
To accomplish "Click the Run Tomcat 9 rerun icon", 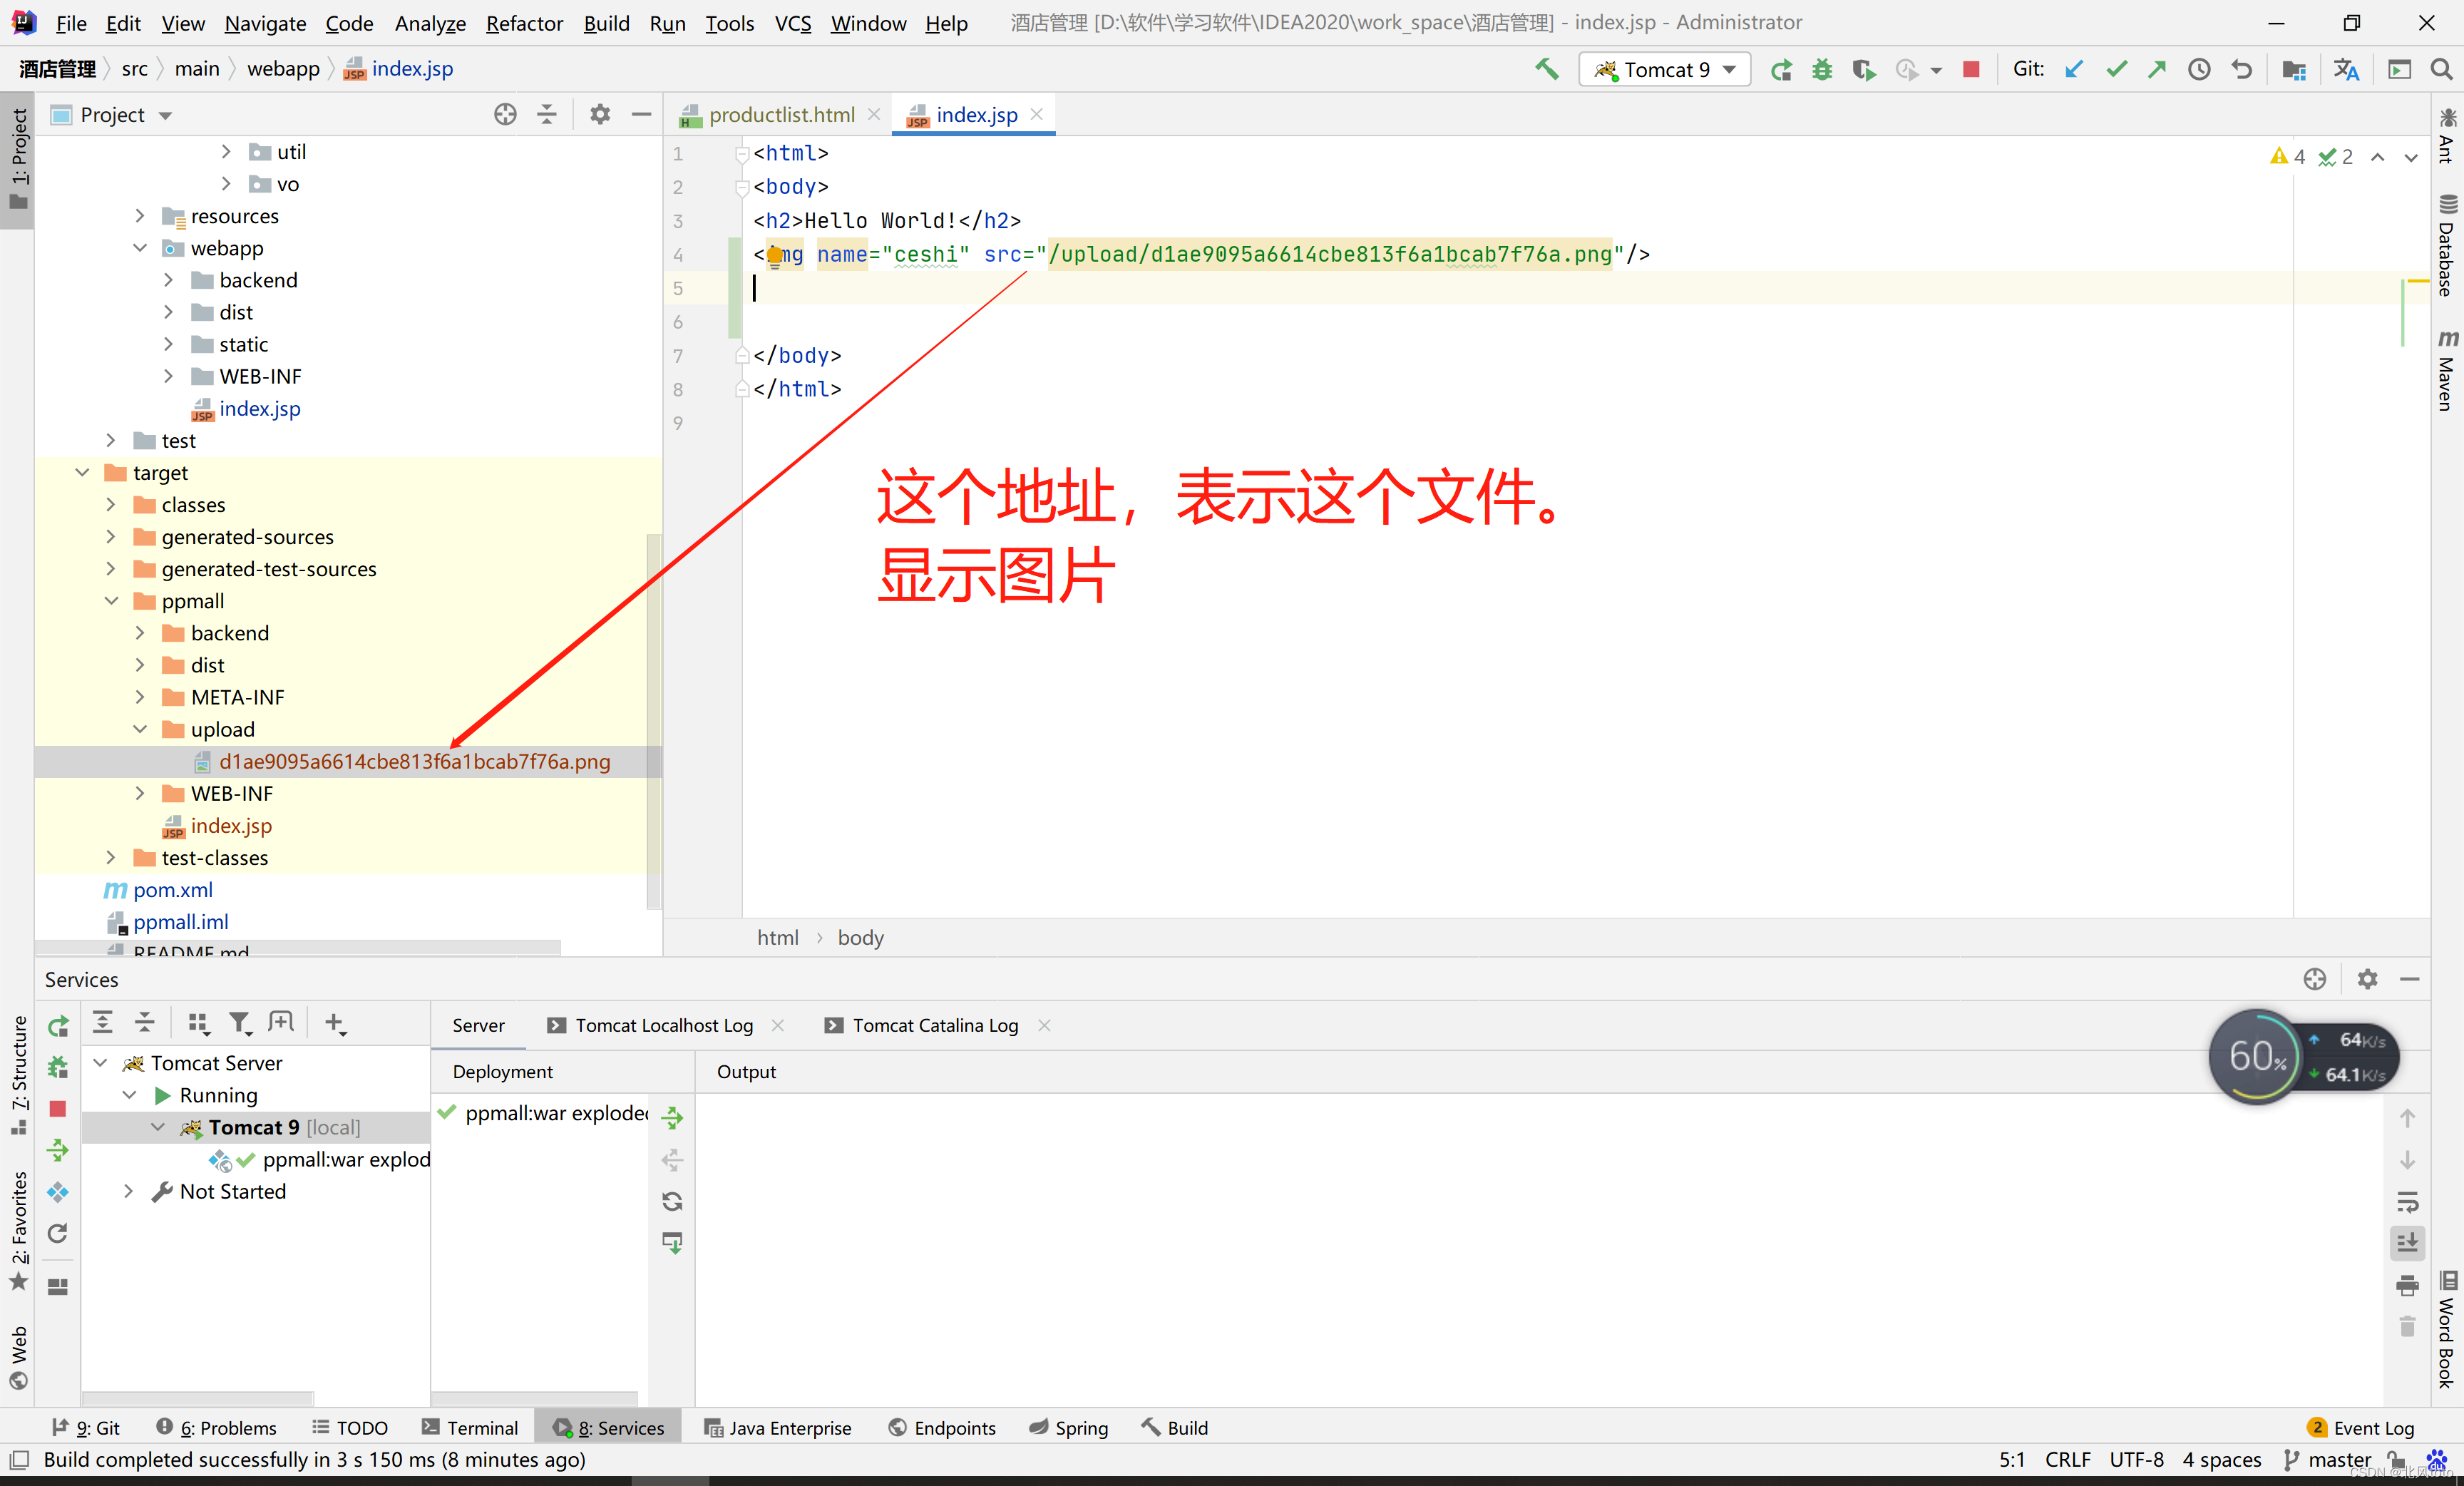I will (x=1781, y=70).
